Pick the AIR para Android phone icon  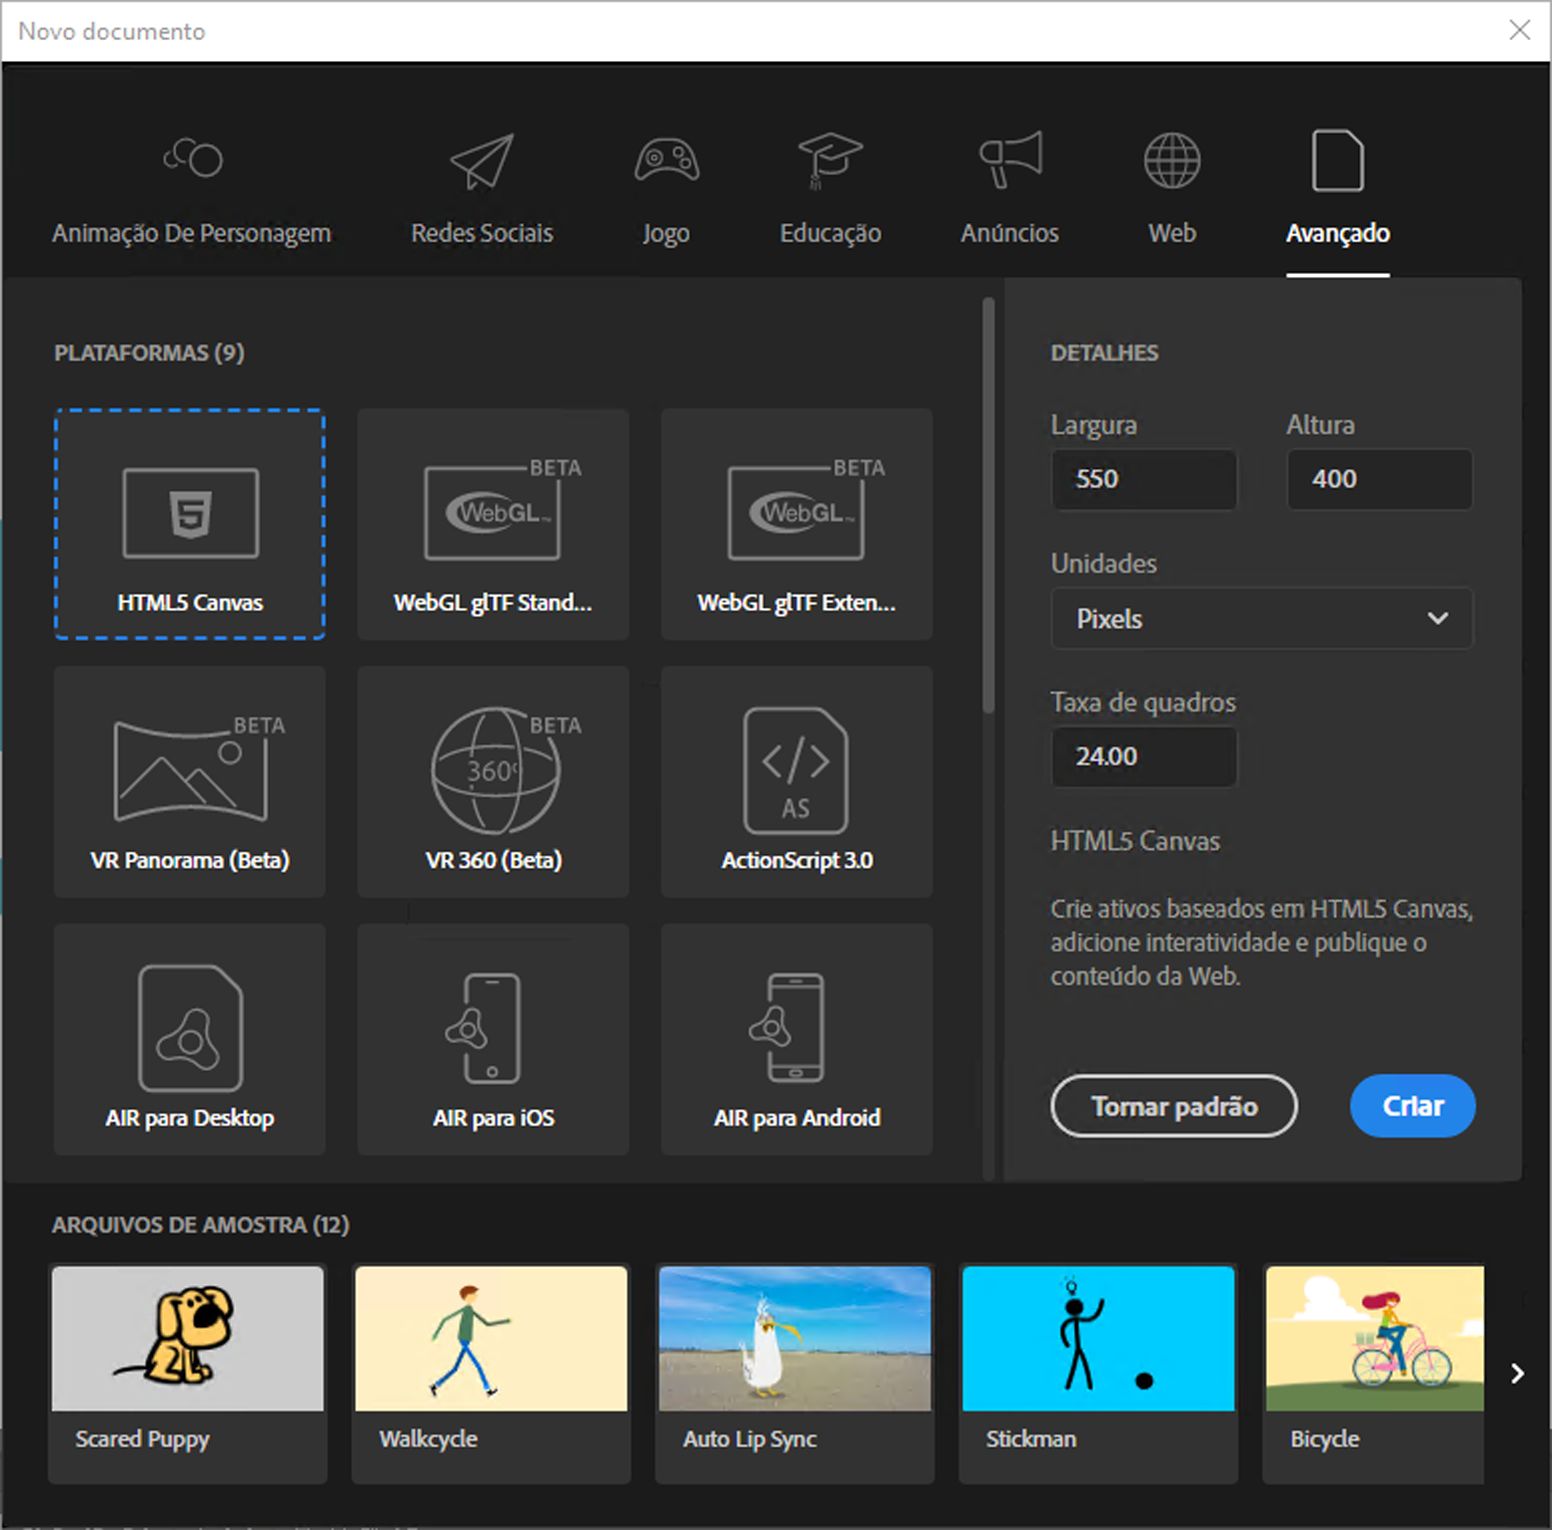[787, 1028]
